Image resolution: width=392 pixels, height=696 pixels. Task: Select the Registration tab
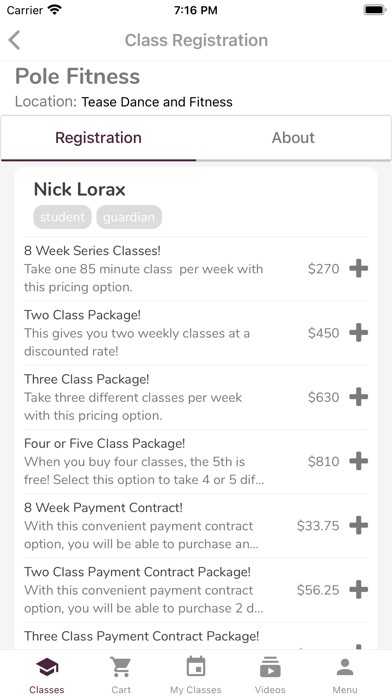coord(98,138)
